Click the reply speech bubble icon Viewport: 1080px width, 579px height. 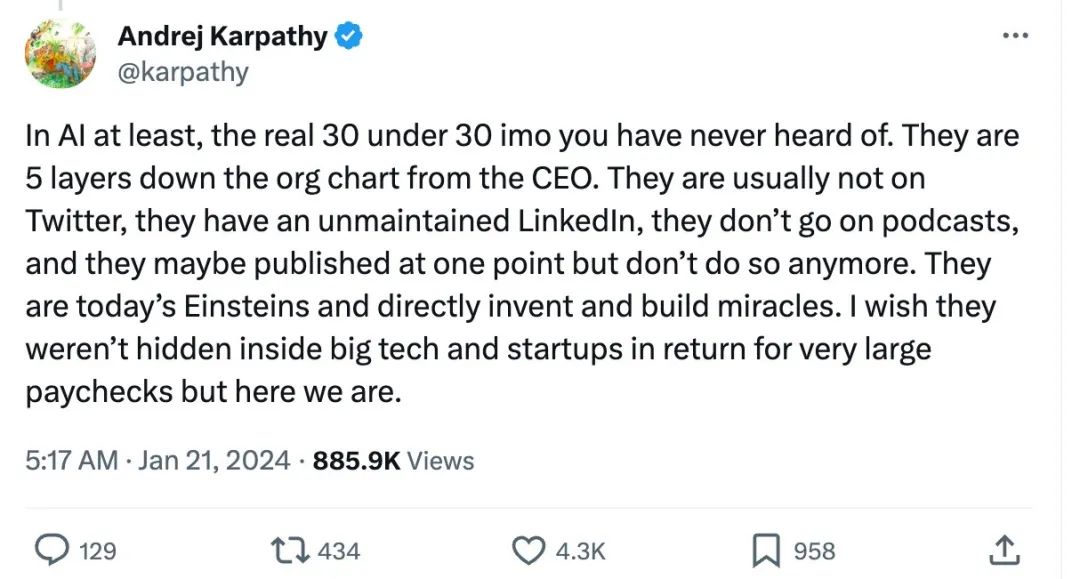[x=50, y=549]
